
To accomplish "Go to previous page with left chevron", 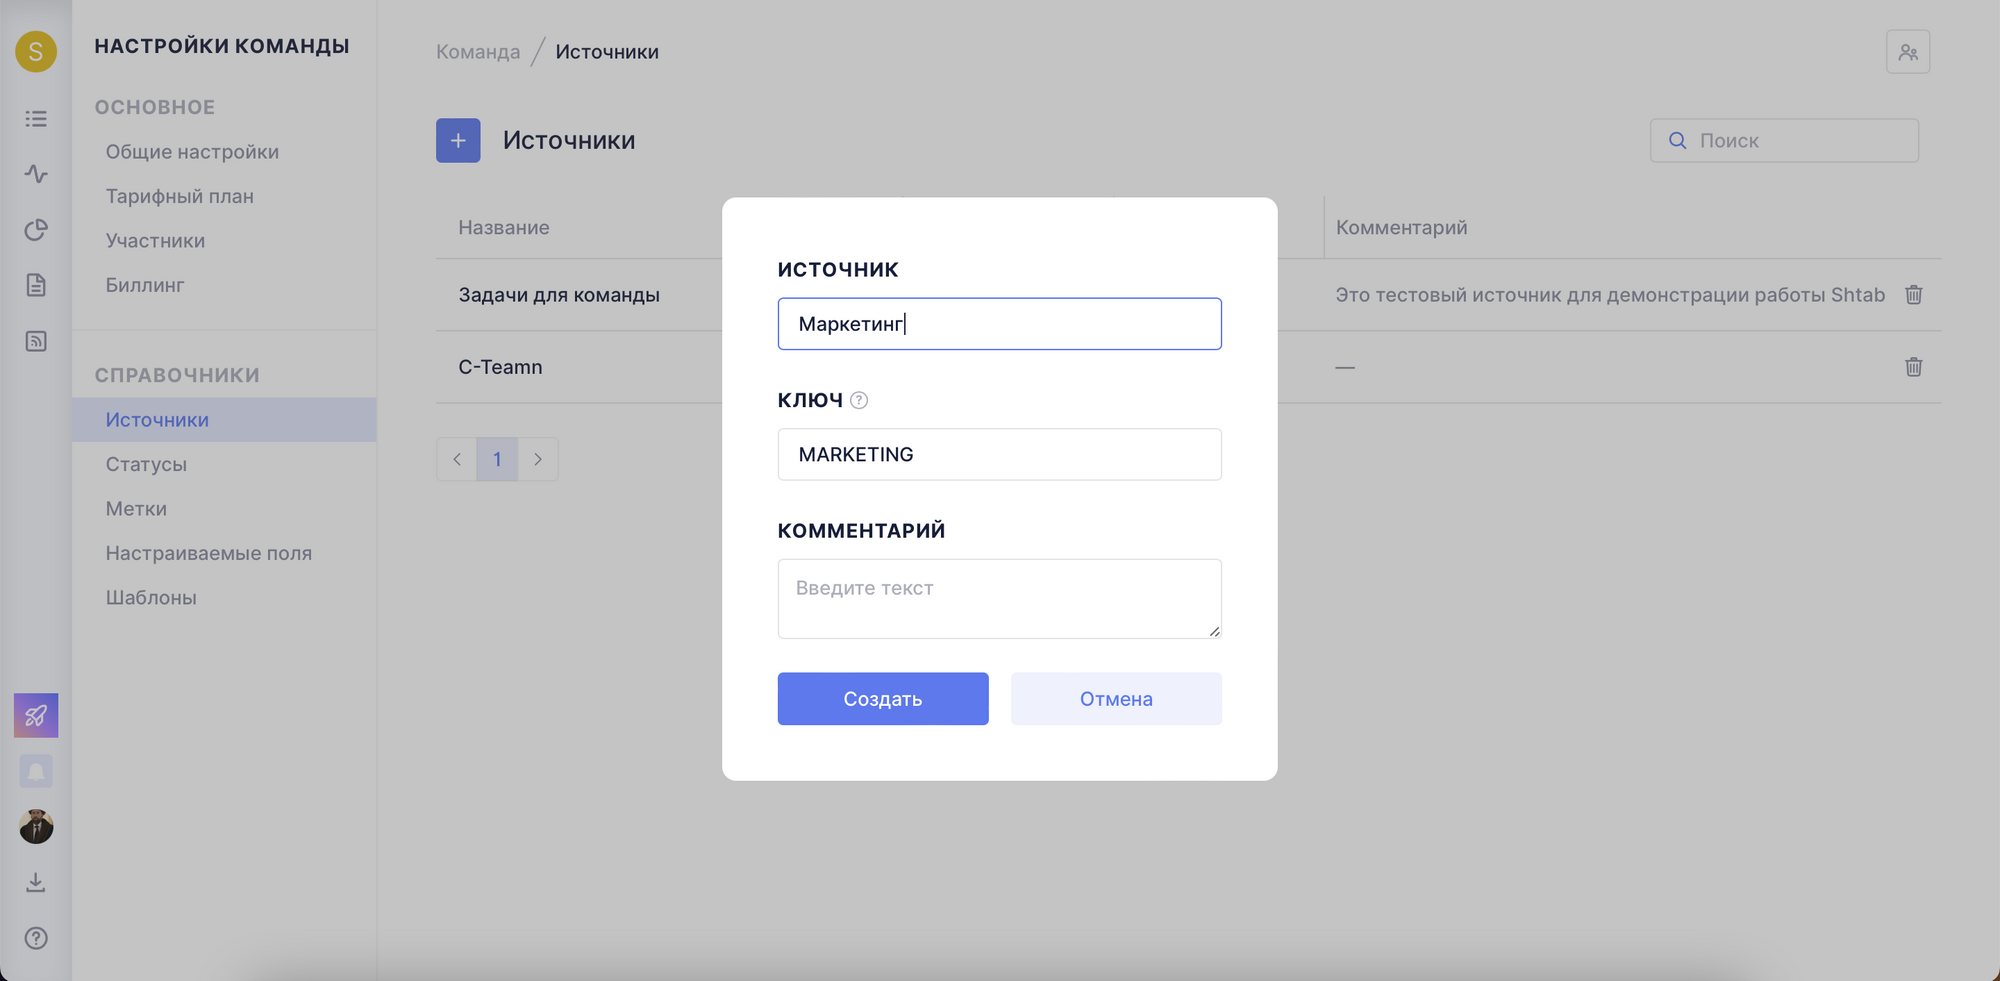I will (x=457, y=459).
